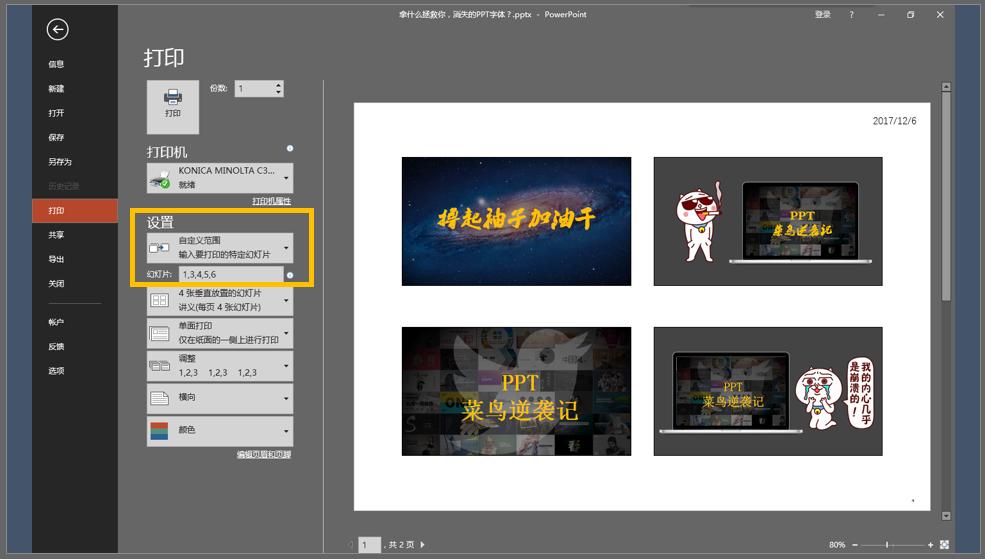
Task: Click the 共 2 页 page count text
Action: pyautogui.click(x=400, y=545)
